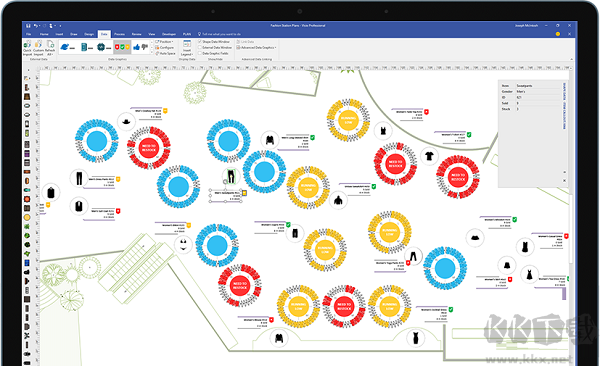600x366 pixels.
Task: Switch to the Design ribbon tab
Action: click(89, 34)
